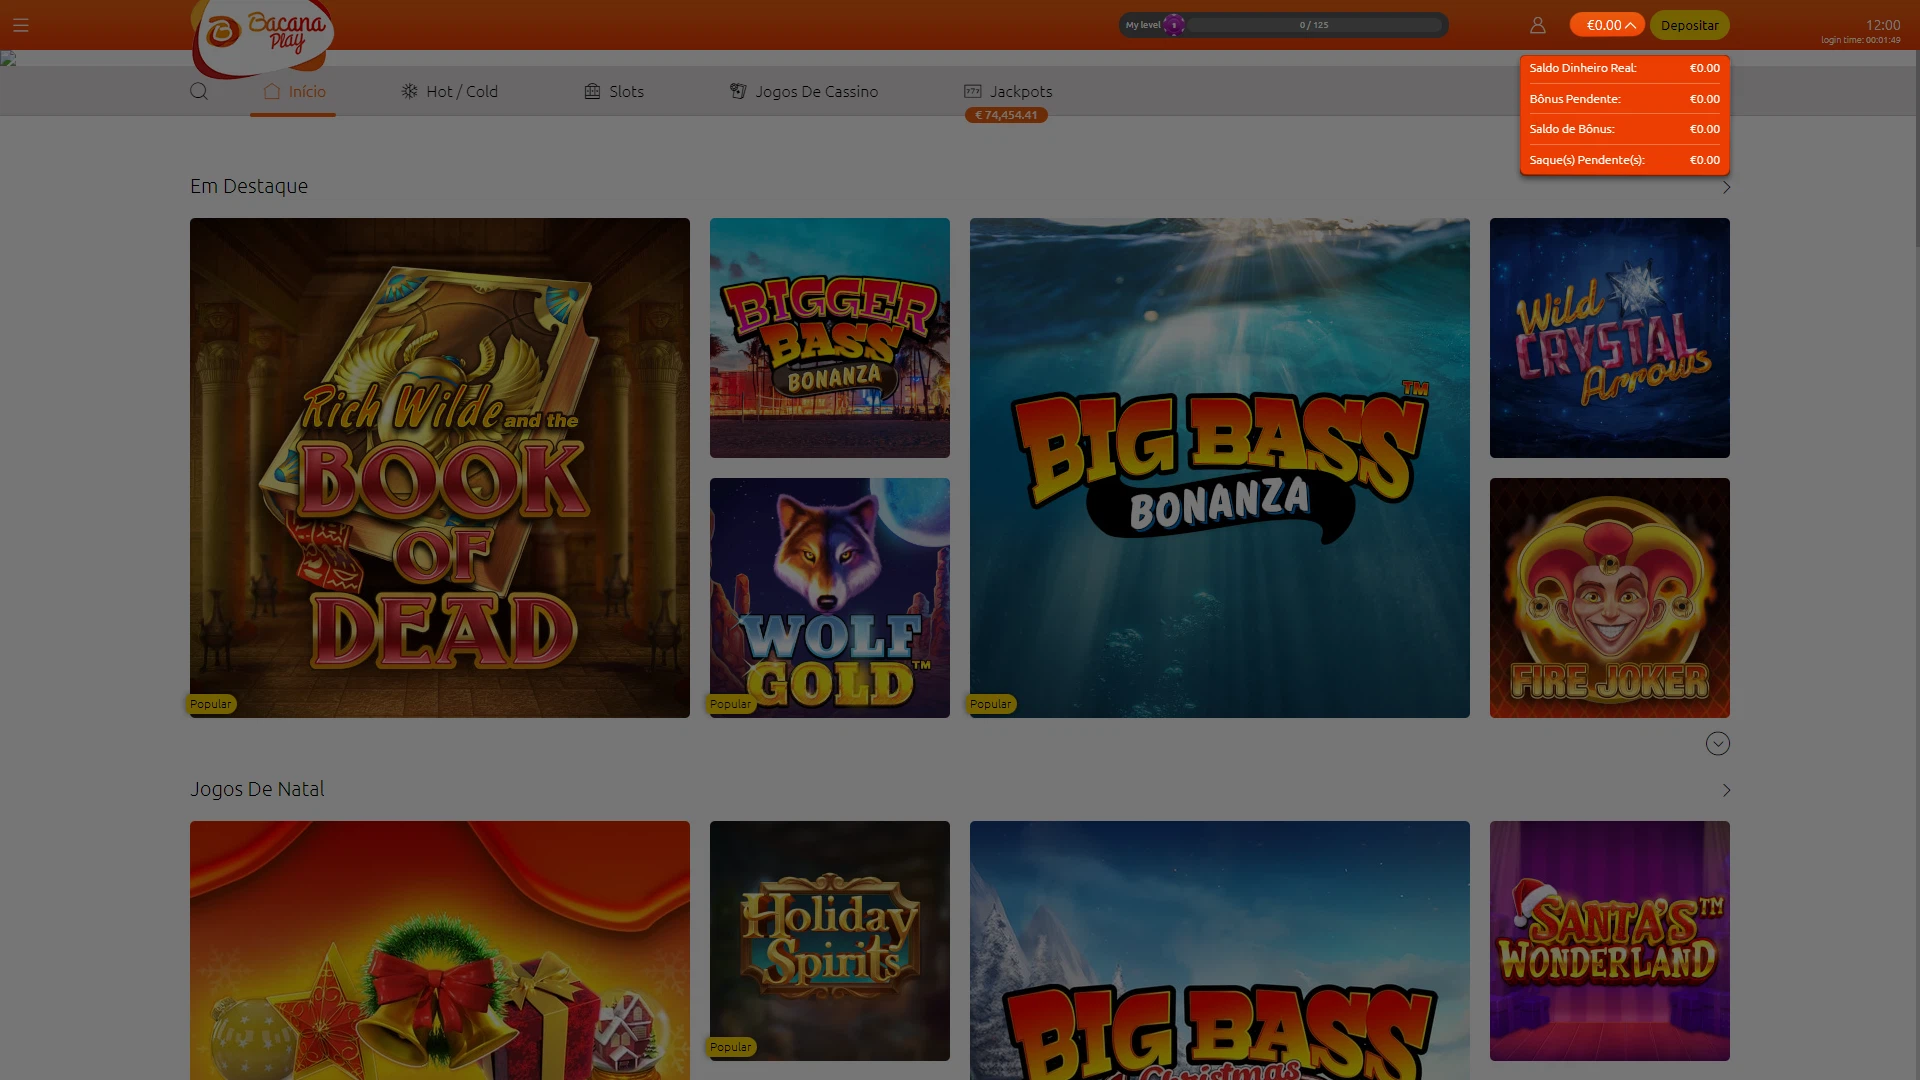Click the Popular tag on Wolf Gold
Screen dimensions: 1920x1080
tap(731, 704)
